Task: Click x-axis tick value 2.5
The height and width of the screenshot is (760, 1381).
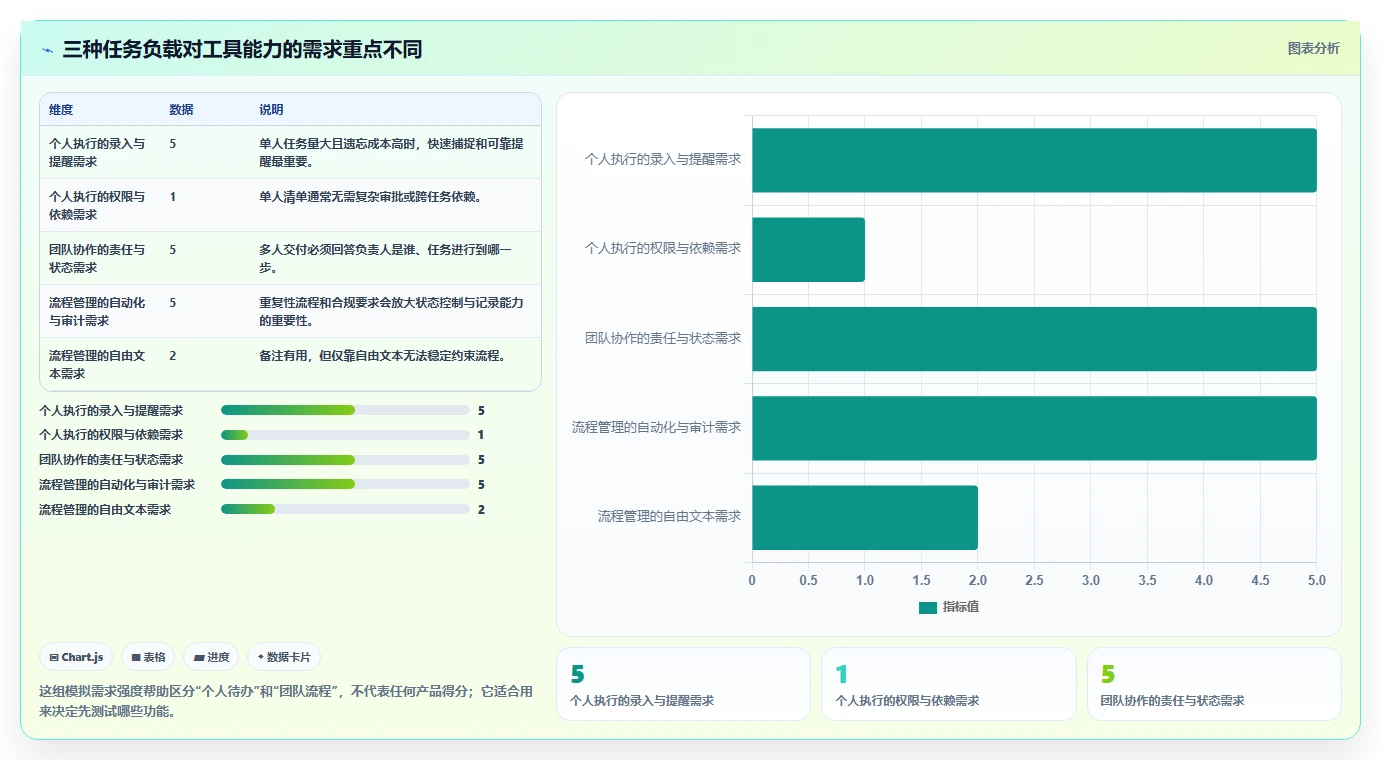Action: point(1034,580)
